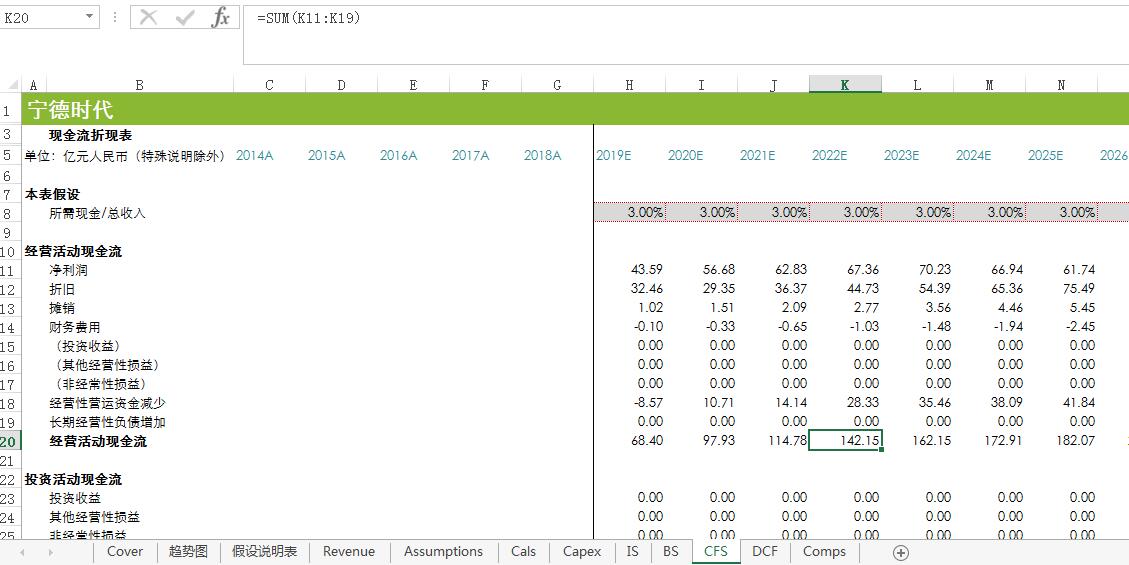Viewport: 1129px width, 565px height.
Task: Click the three-dot formula bar resize handle
Action: 114,17
